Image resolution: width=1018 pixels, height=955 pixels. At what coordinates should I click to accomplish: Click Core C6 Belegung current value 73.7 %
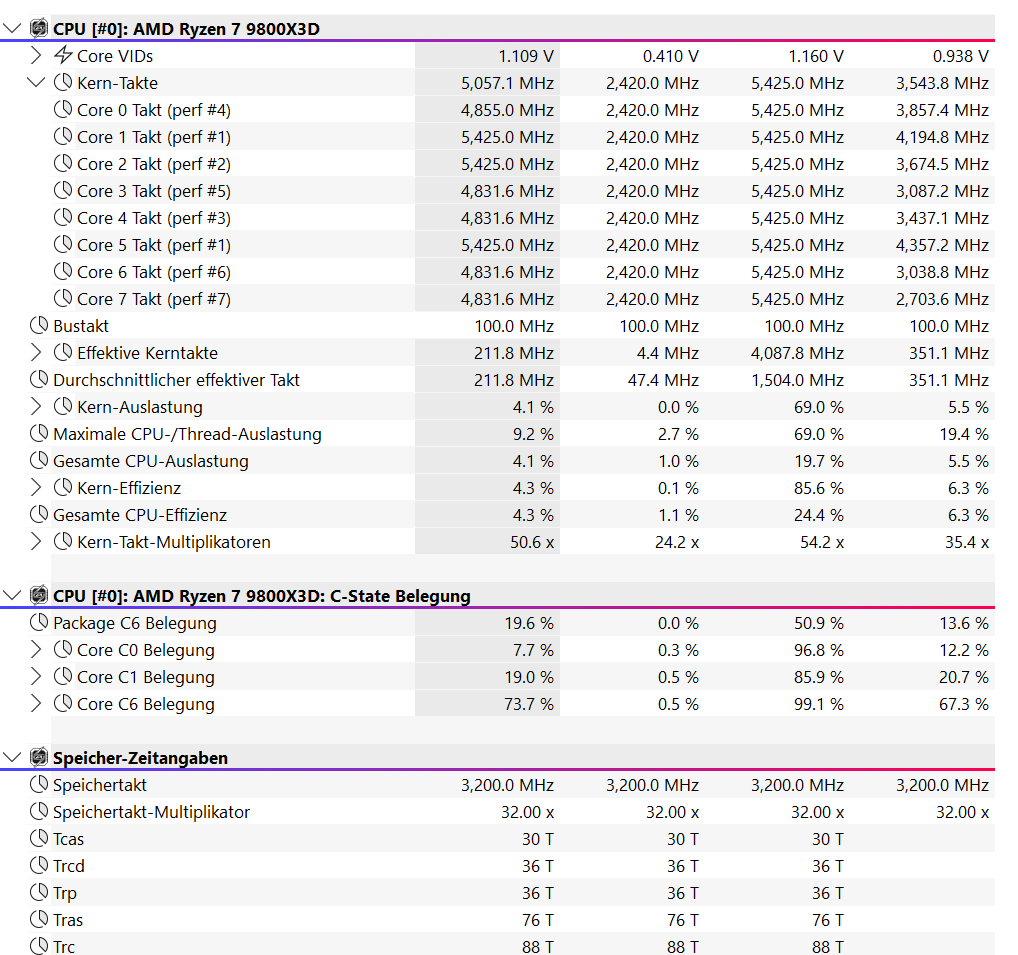pyautogui.click(x=529, y=704)
